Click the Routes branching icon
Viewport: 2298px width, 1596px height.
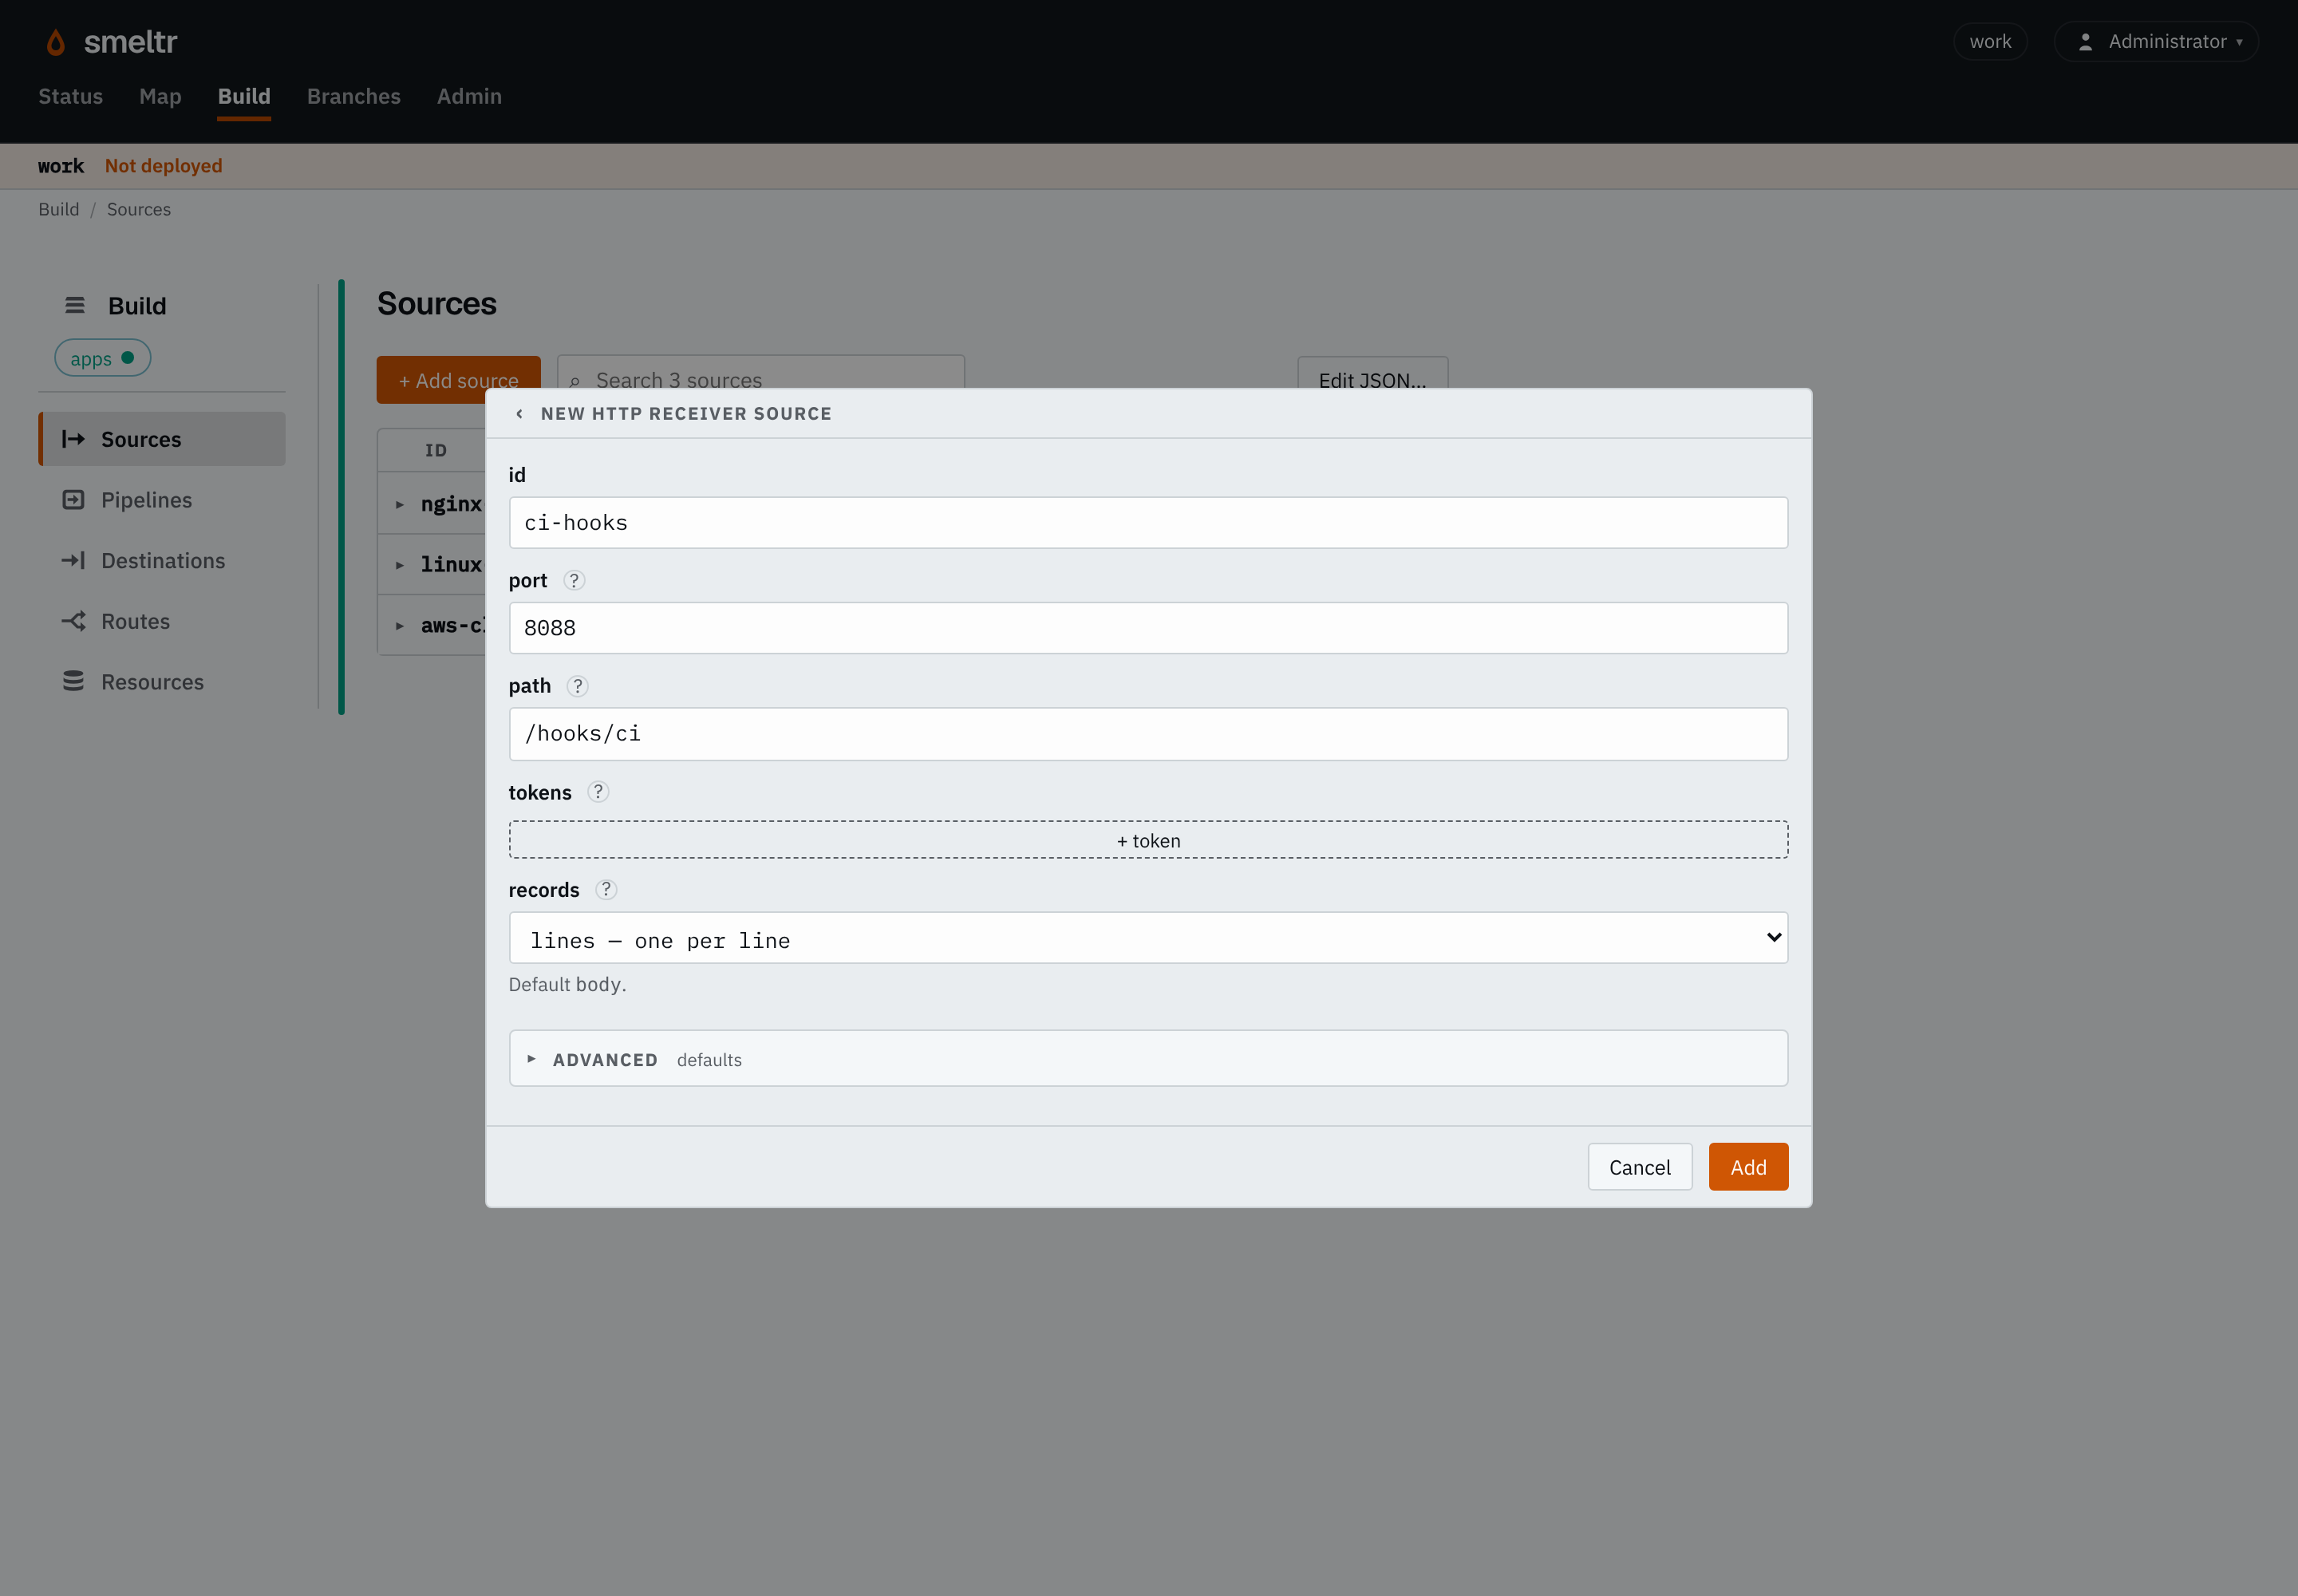pyautogui.click(x=73, y=621)
